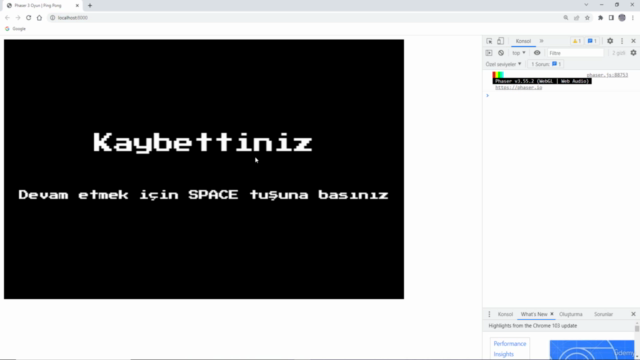The width and height of the screenshot is (640, 360).
Task: Open DevTools settings gear
Action: point(610,41)
